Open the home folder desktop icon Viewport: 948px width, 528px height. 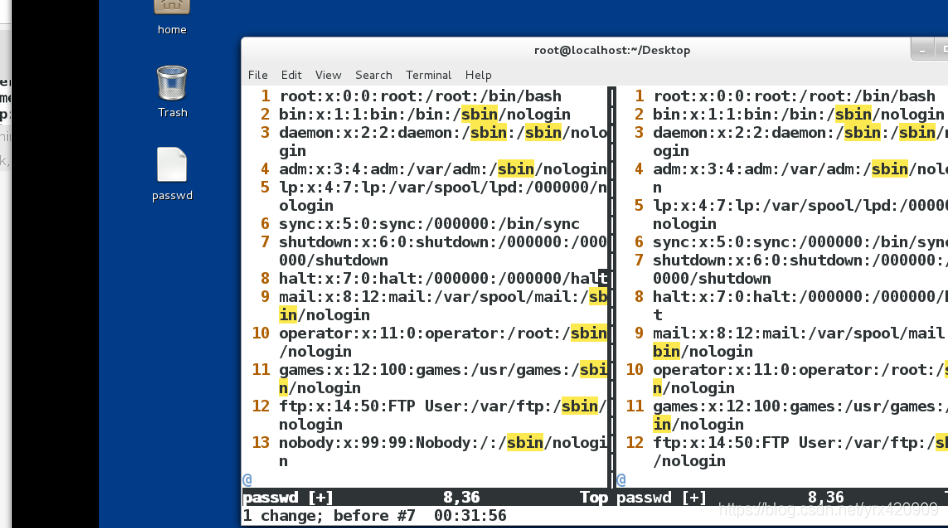pos(172,17)
